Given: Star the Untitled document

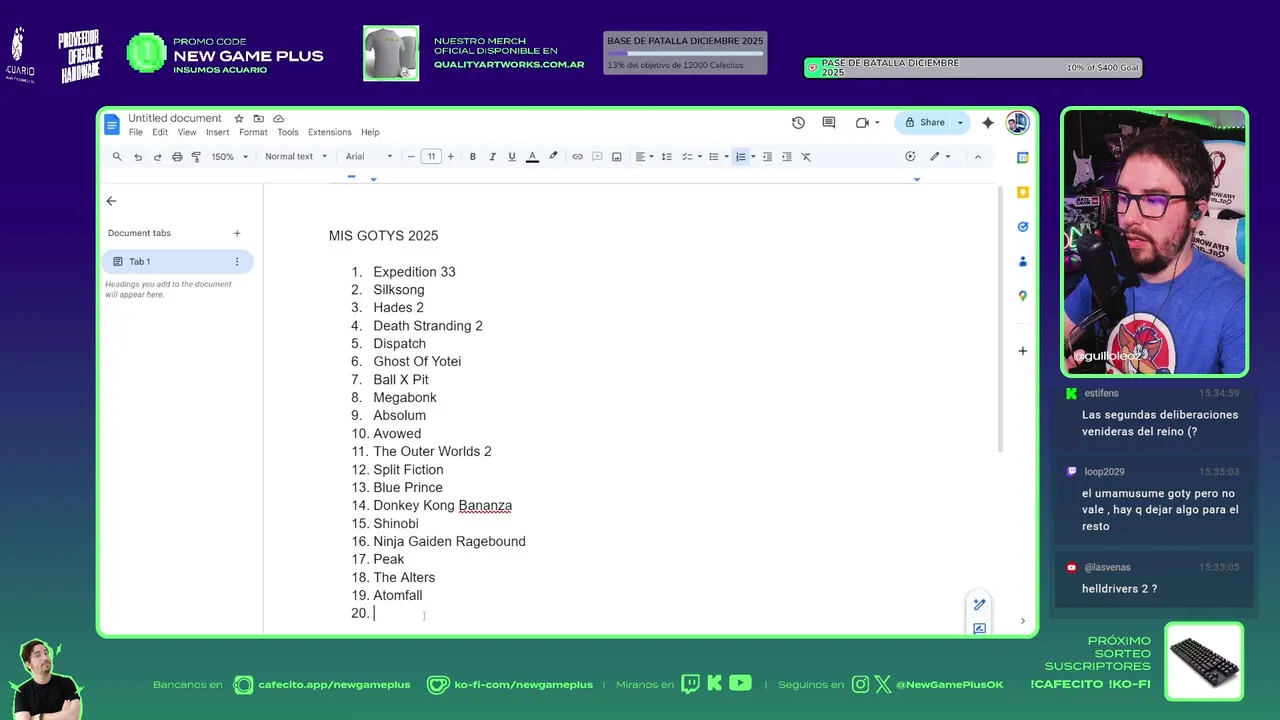Looking at the screenshot, I should [x=239, y=118].
